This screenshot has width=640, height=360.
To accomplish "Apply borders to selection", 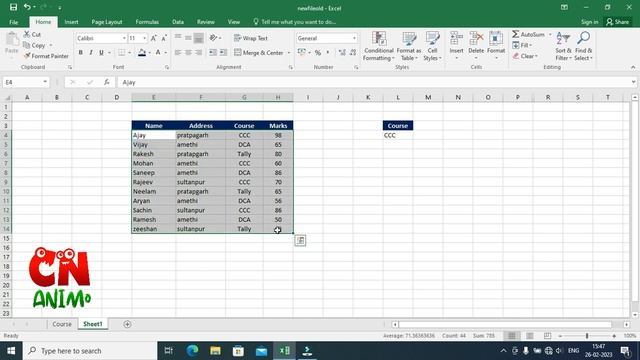I will [x=122, y=53].
